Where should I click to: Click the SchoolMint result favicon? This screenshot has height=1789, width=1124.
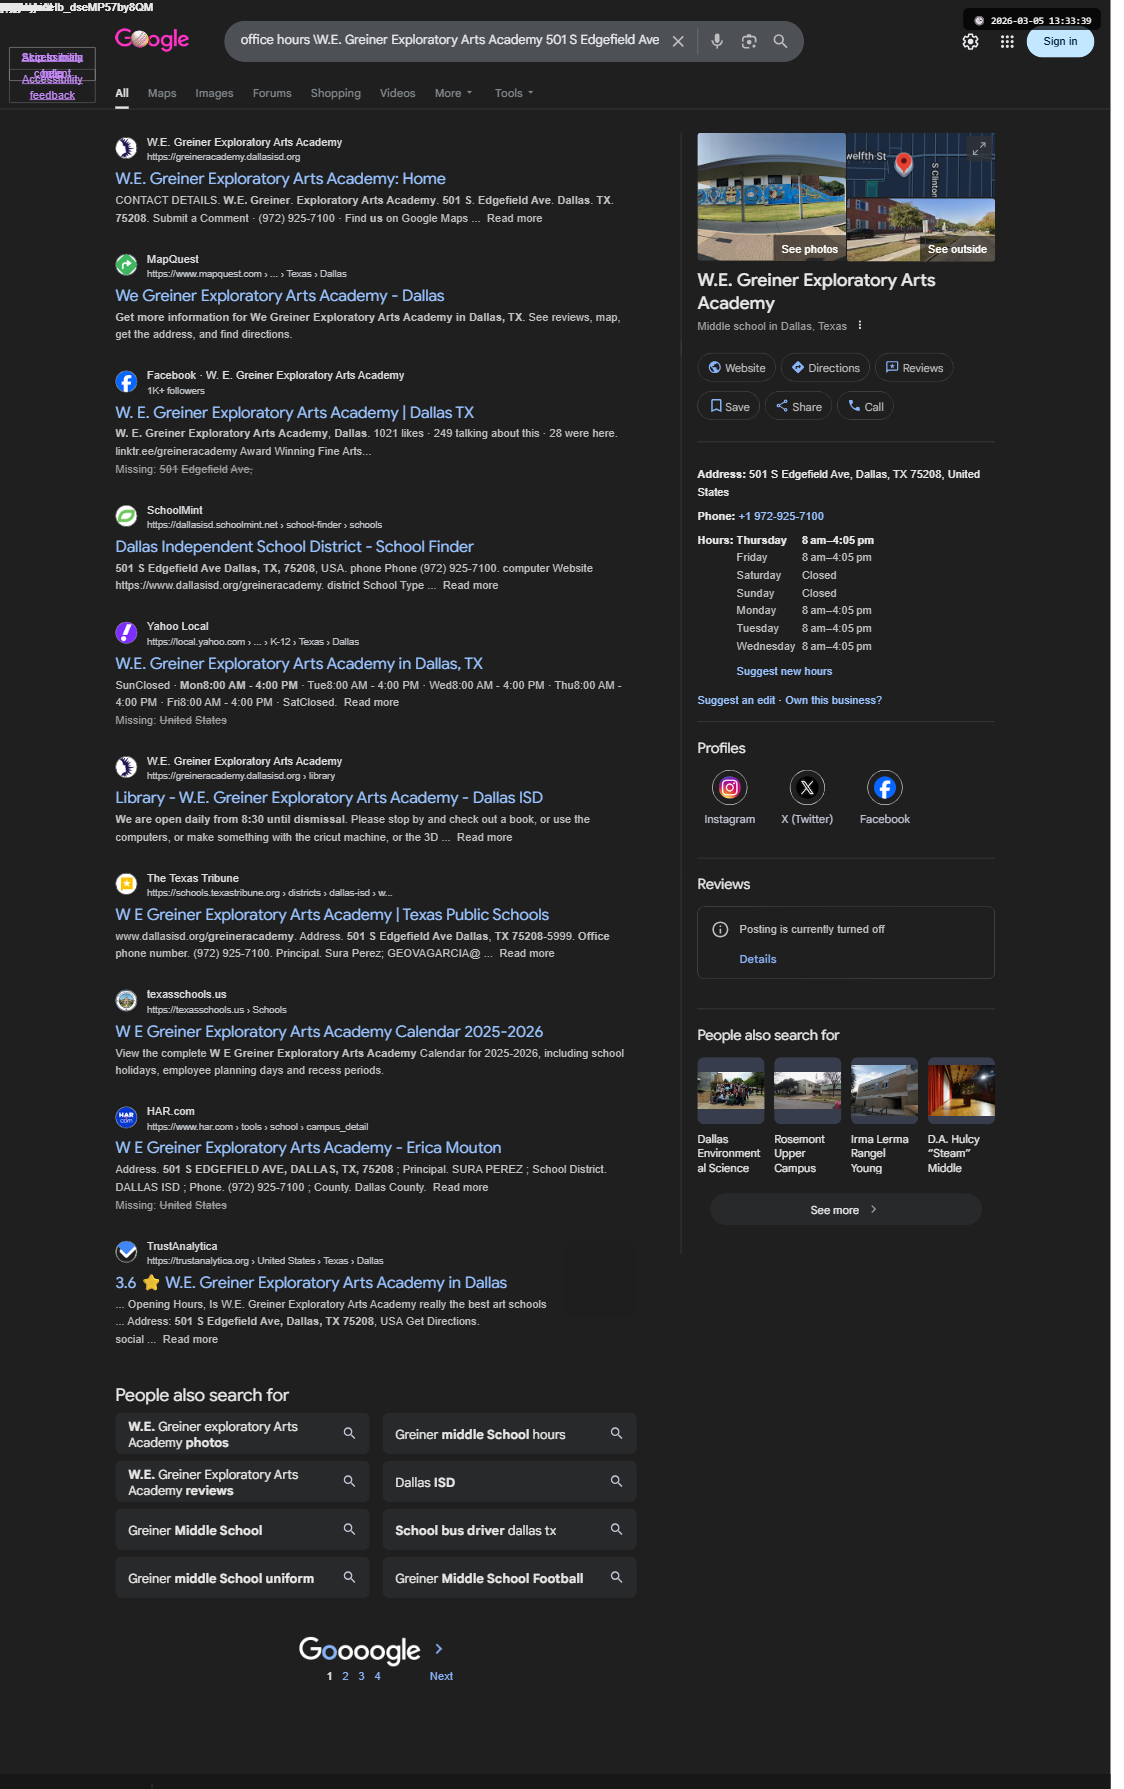tap(126, 516)
